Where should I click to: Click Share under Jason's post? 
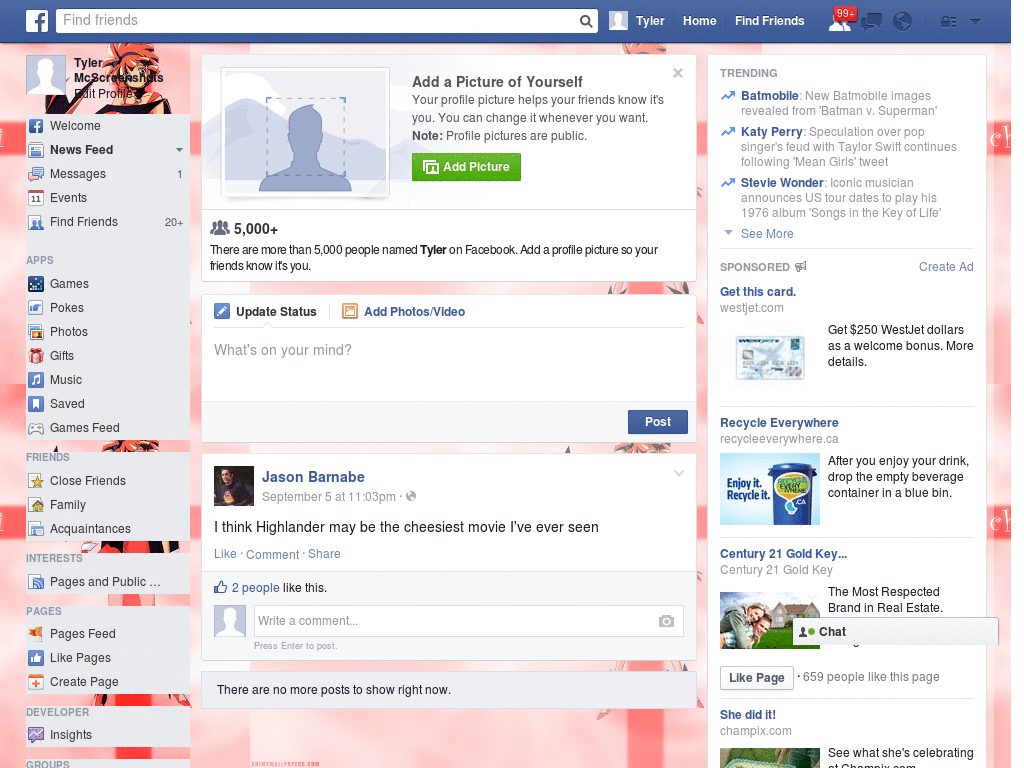pyautogui.click(x=324, y=554)
